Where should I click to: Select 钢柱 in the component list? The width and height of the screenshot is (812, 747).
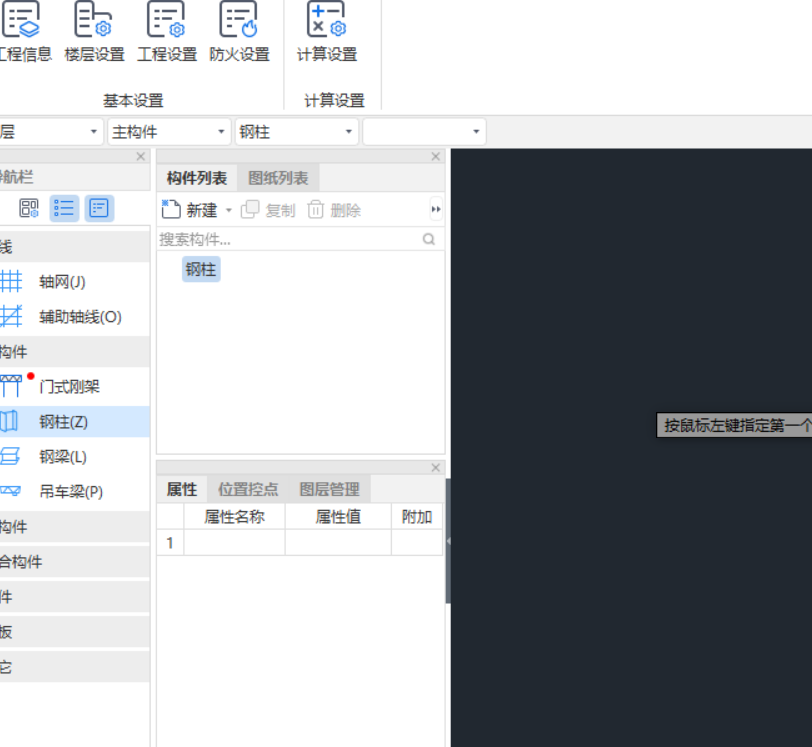click(201, 269)
